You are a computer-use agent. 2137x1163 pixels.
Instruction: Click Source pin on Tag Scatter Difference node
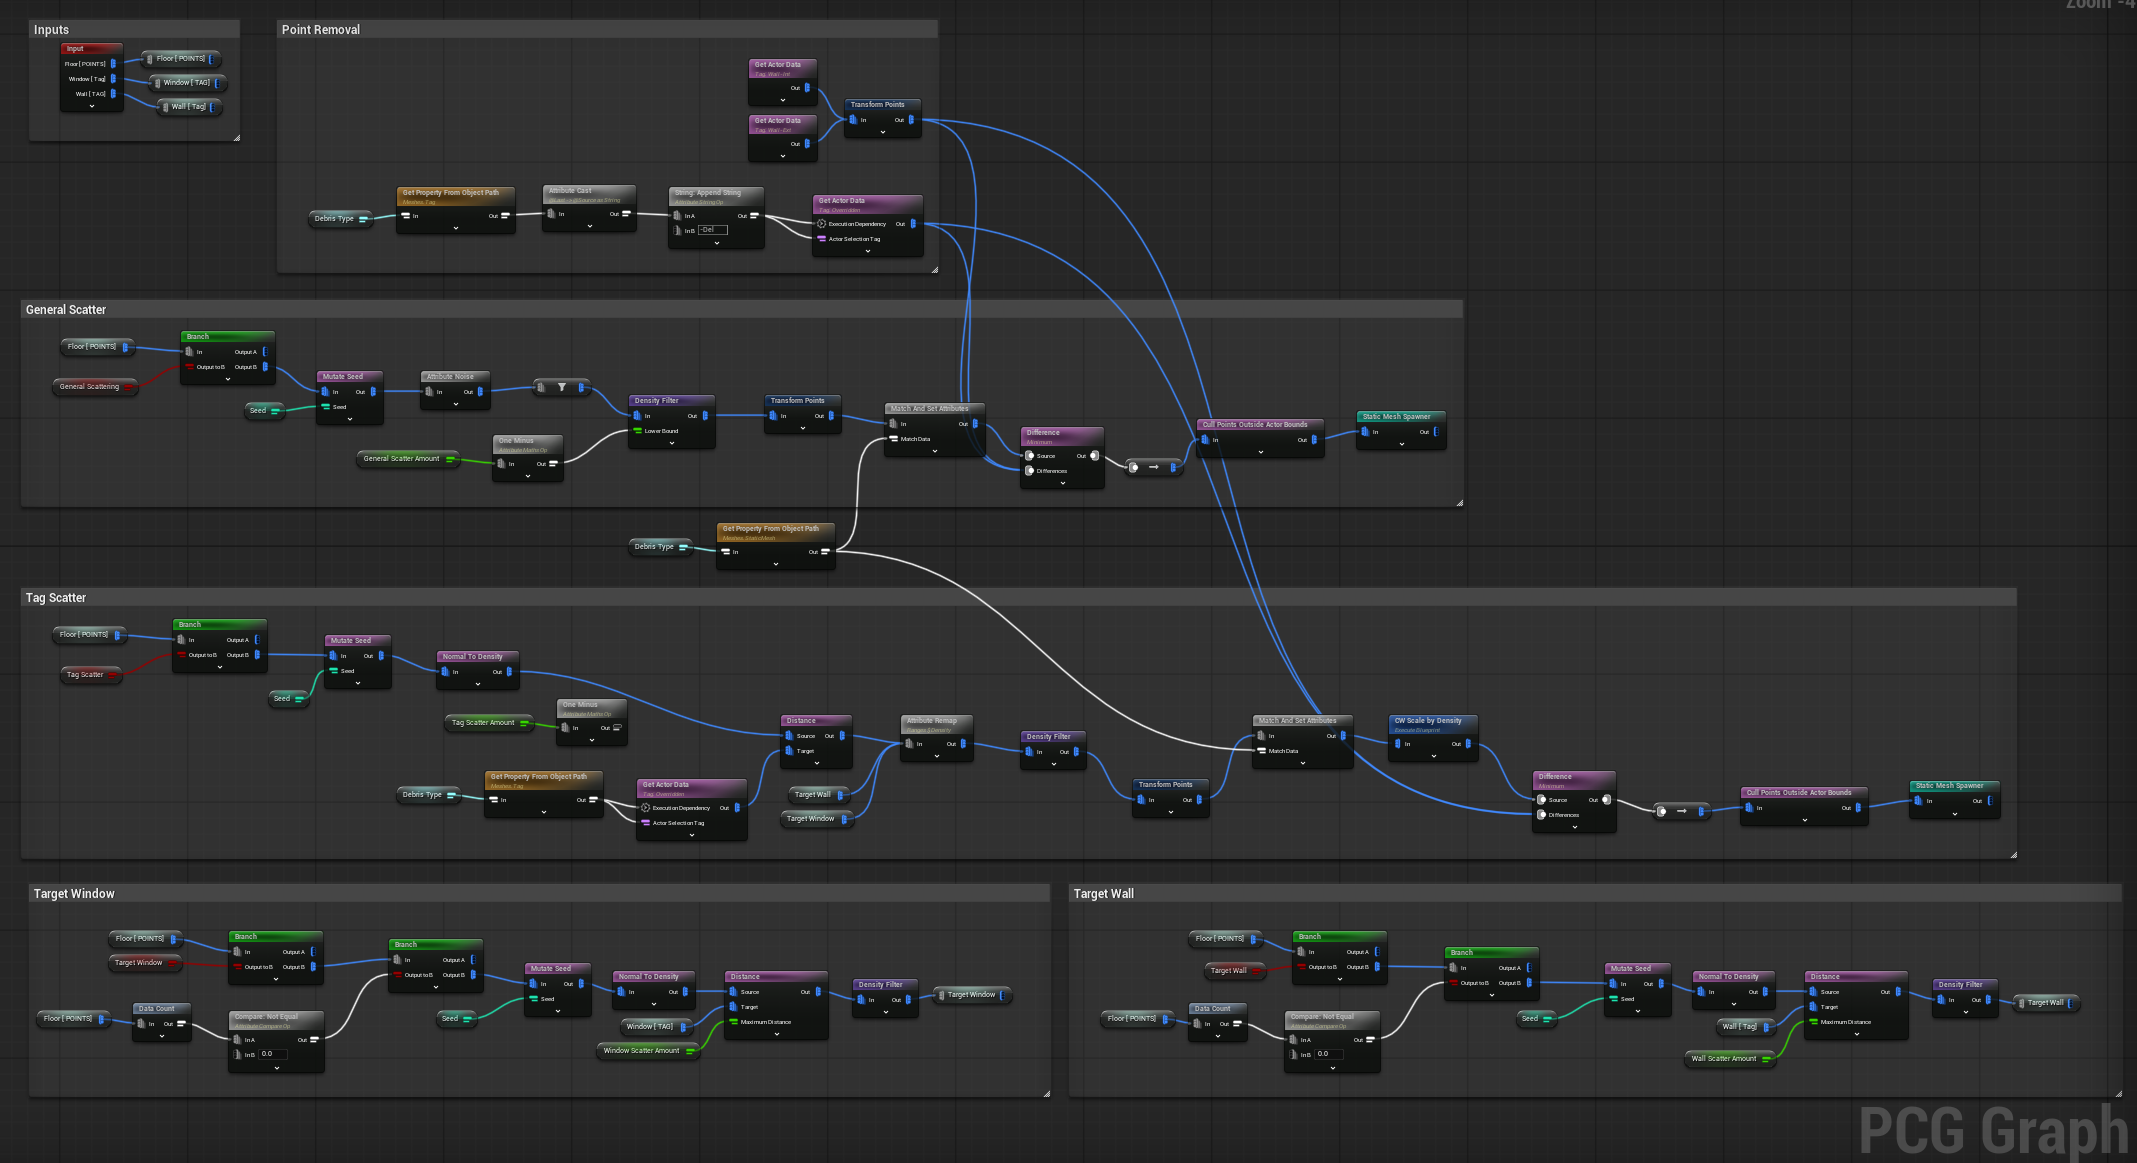coord(1541,800)
